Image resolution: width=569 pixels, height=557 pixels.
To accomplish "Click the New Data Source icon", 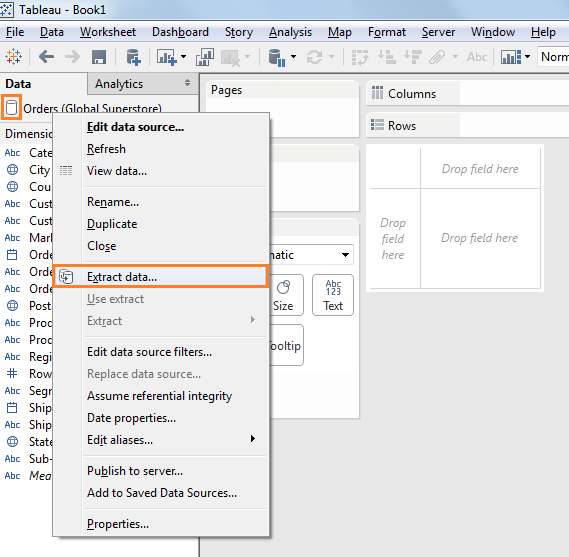I will click(133, 57).
